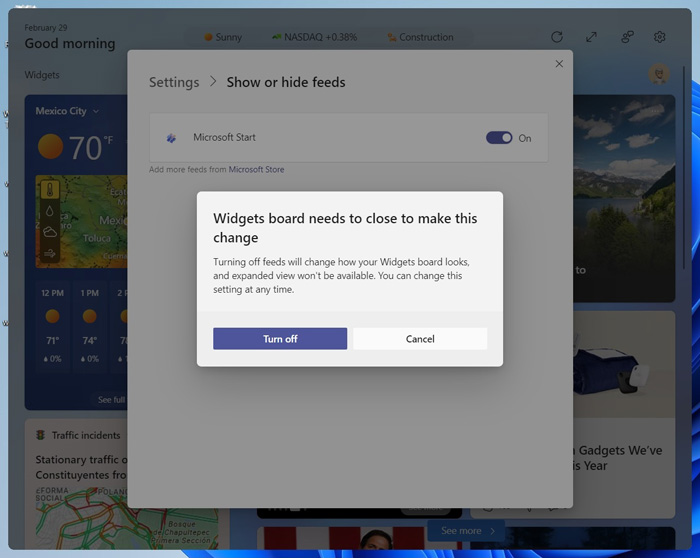The image size is (700, 558).
Task: Click the Good morning greeting
Action: pyautogui.click(x=70, y=44)
